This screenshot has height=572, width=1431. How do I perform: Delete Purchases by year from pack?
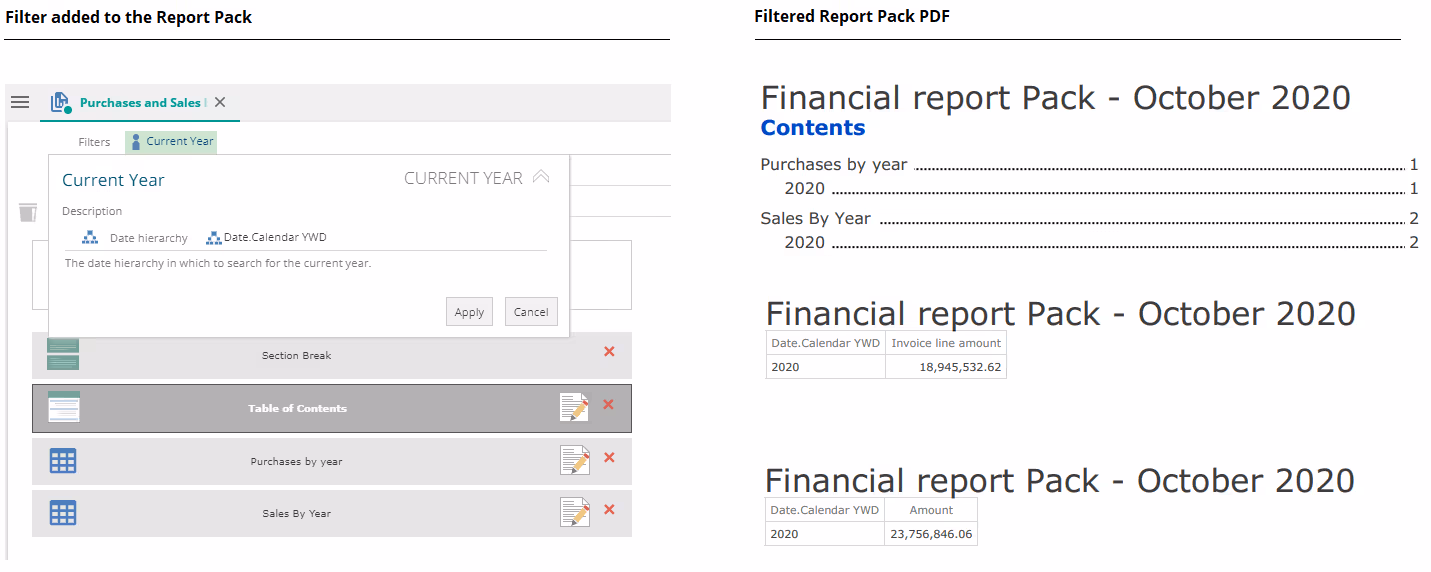coord(609,458)
